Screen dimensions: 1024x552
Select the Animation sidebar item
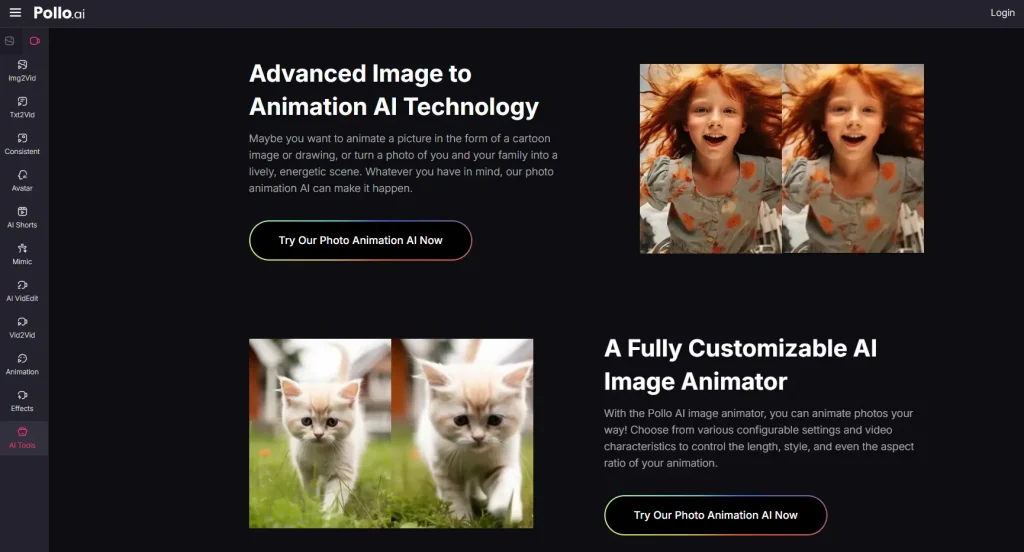(22, 364)
